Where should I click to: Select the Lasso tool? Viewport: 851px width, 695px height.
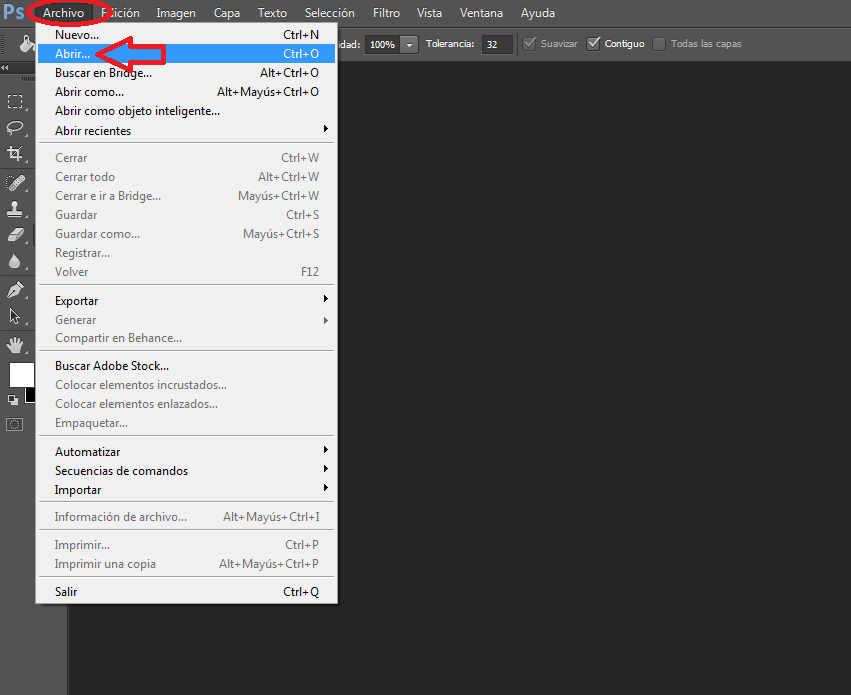[15, 127]
